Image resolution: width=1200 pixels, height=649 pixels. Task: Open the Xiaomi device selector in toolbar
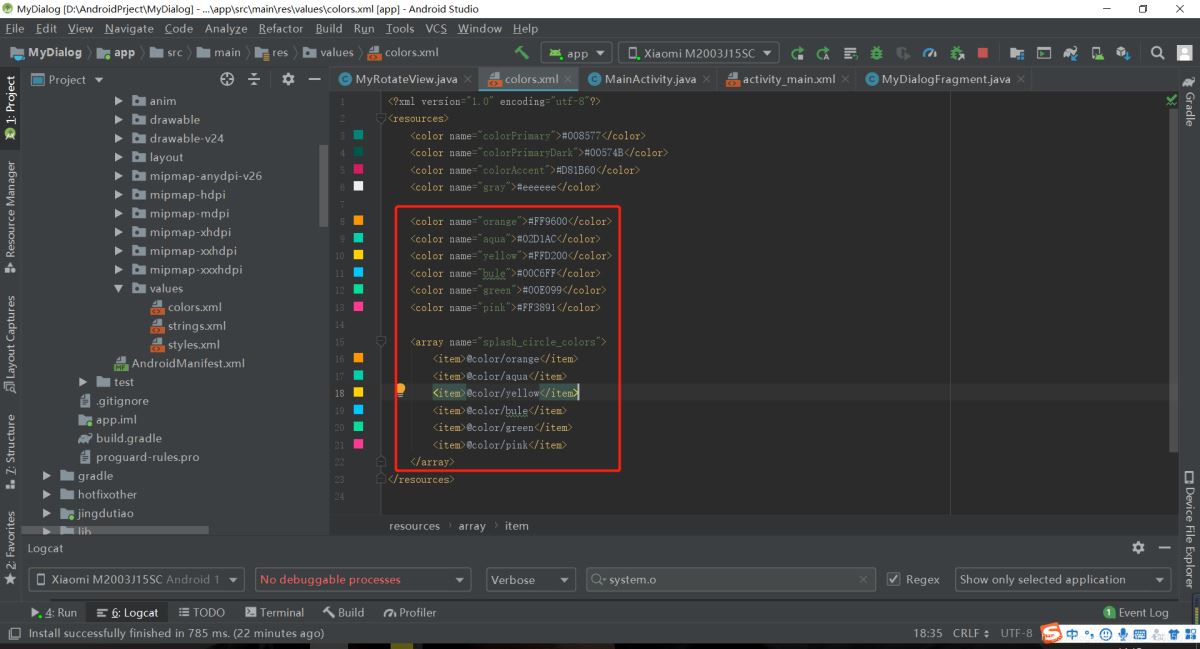(x=698, y=53)
